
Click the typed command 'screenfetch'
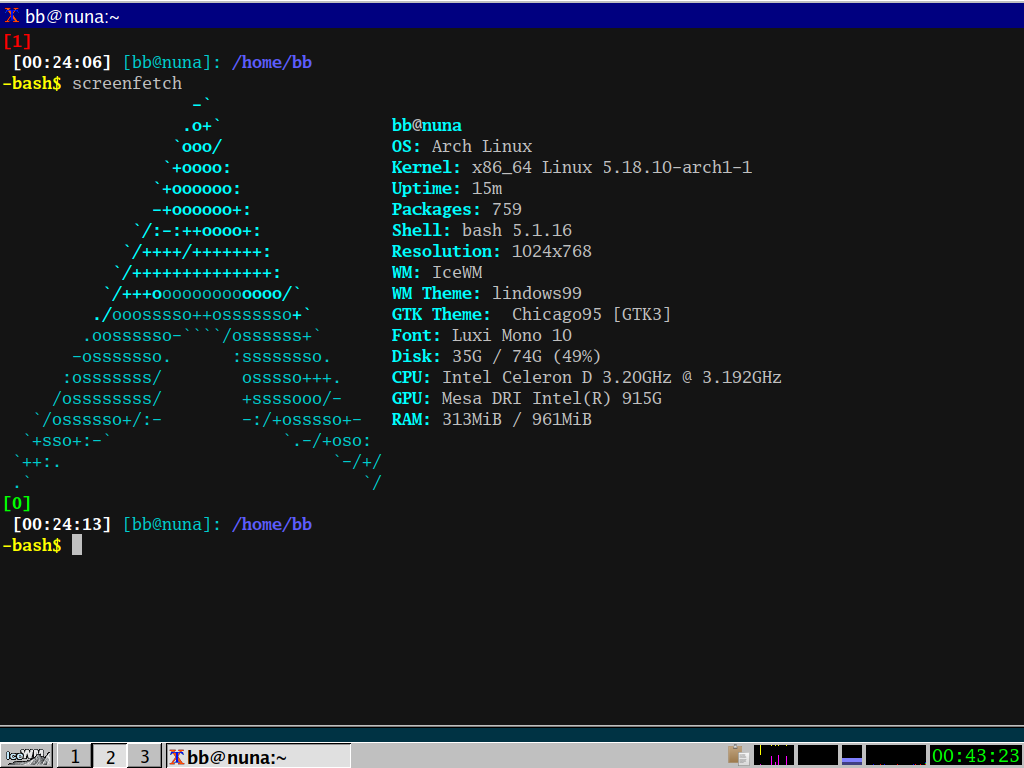coord(127,84)
